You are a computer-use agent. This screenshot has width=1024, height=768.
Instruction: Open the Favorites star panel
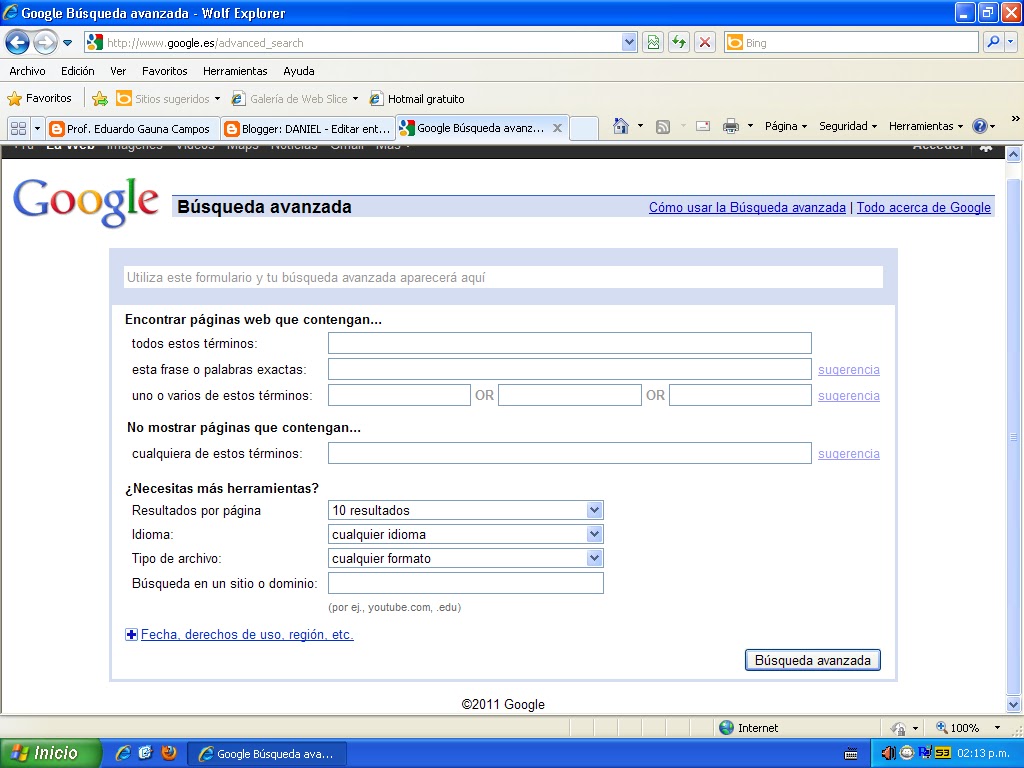17,98
